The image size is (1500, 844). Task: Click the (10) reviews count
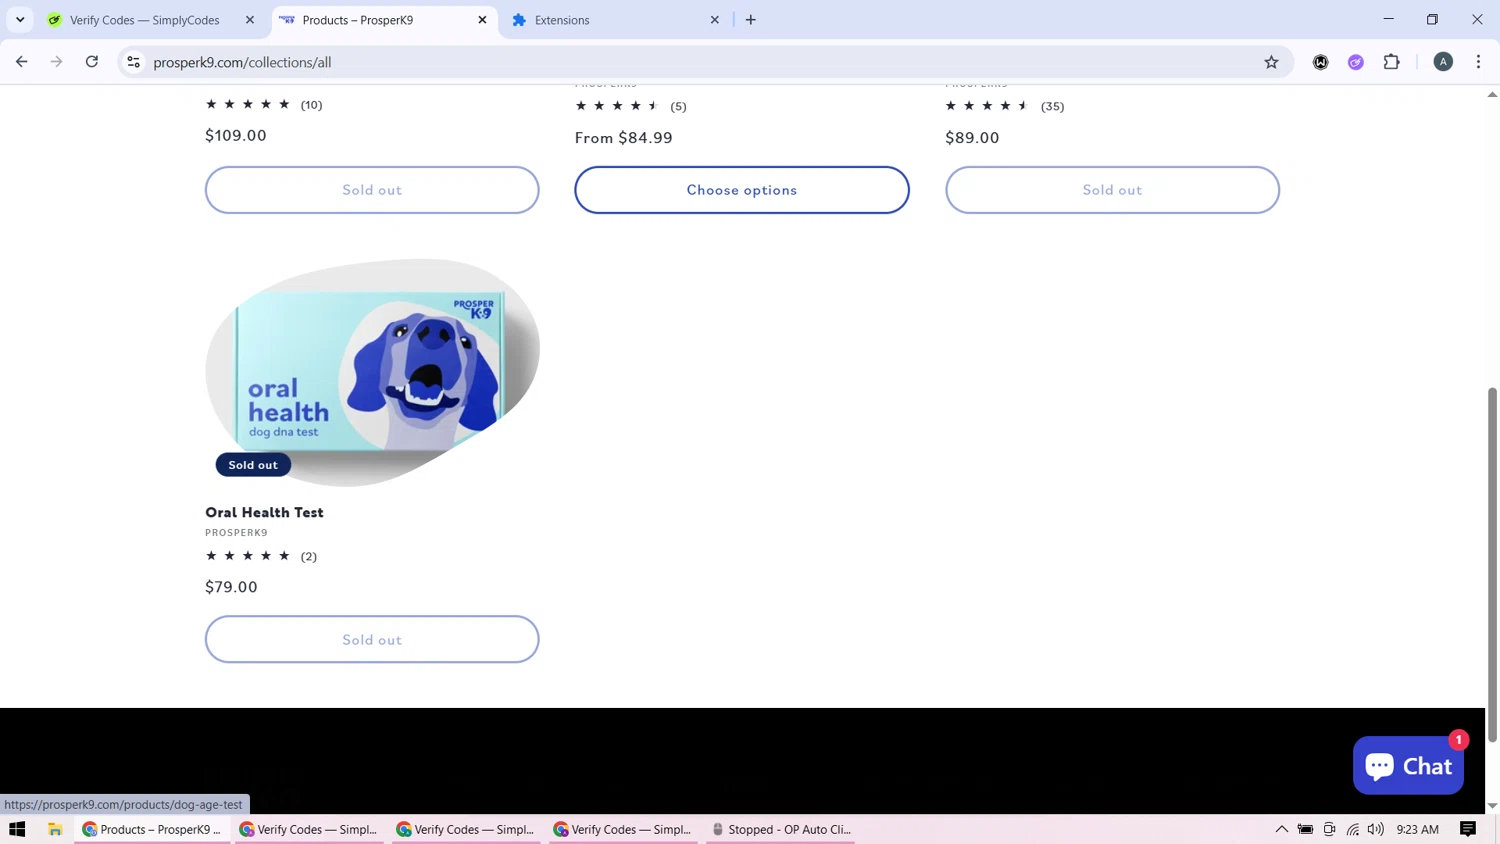312,105
